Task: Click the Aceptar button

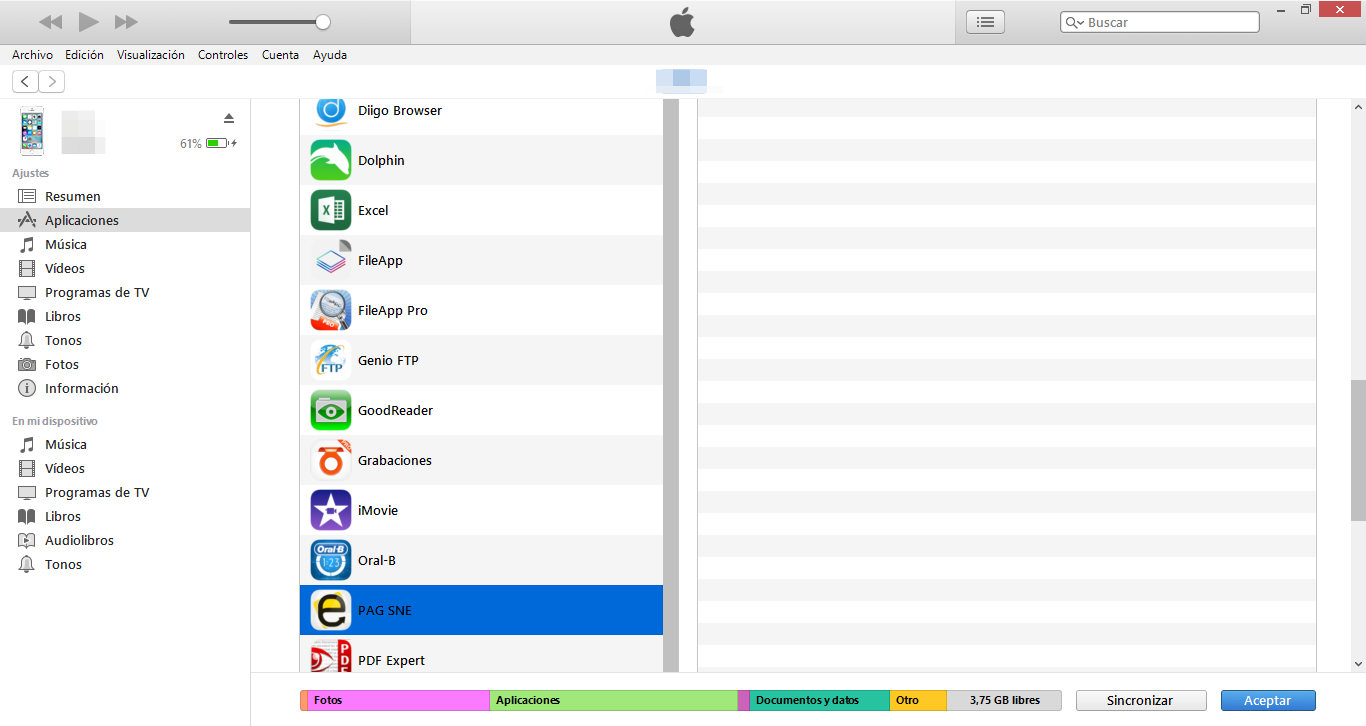Action: [x=1268, y=701]
